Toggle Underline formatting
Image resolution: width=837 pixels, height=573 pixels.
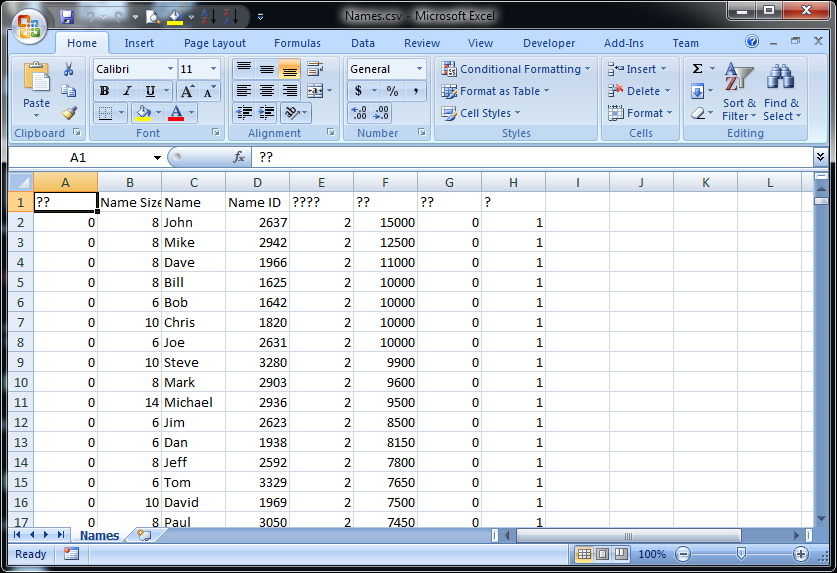tap(151, 91)
